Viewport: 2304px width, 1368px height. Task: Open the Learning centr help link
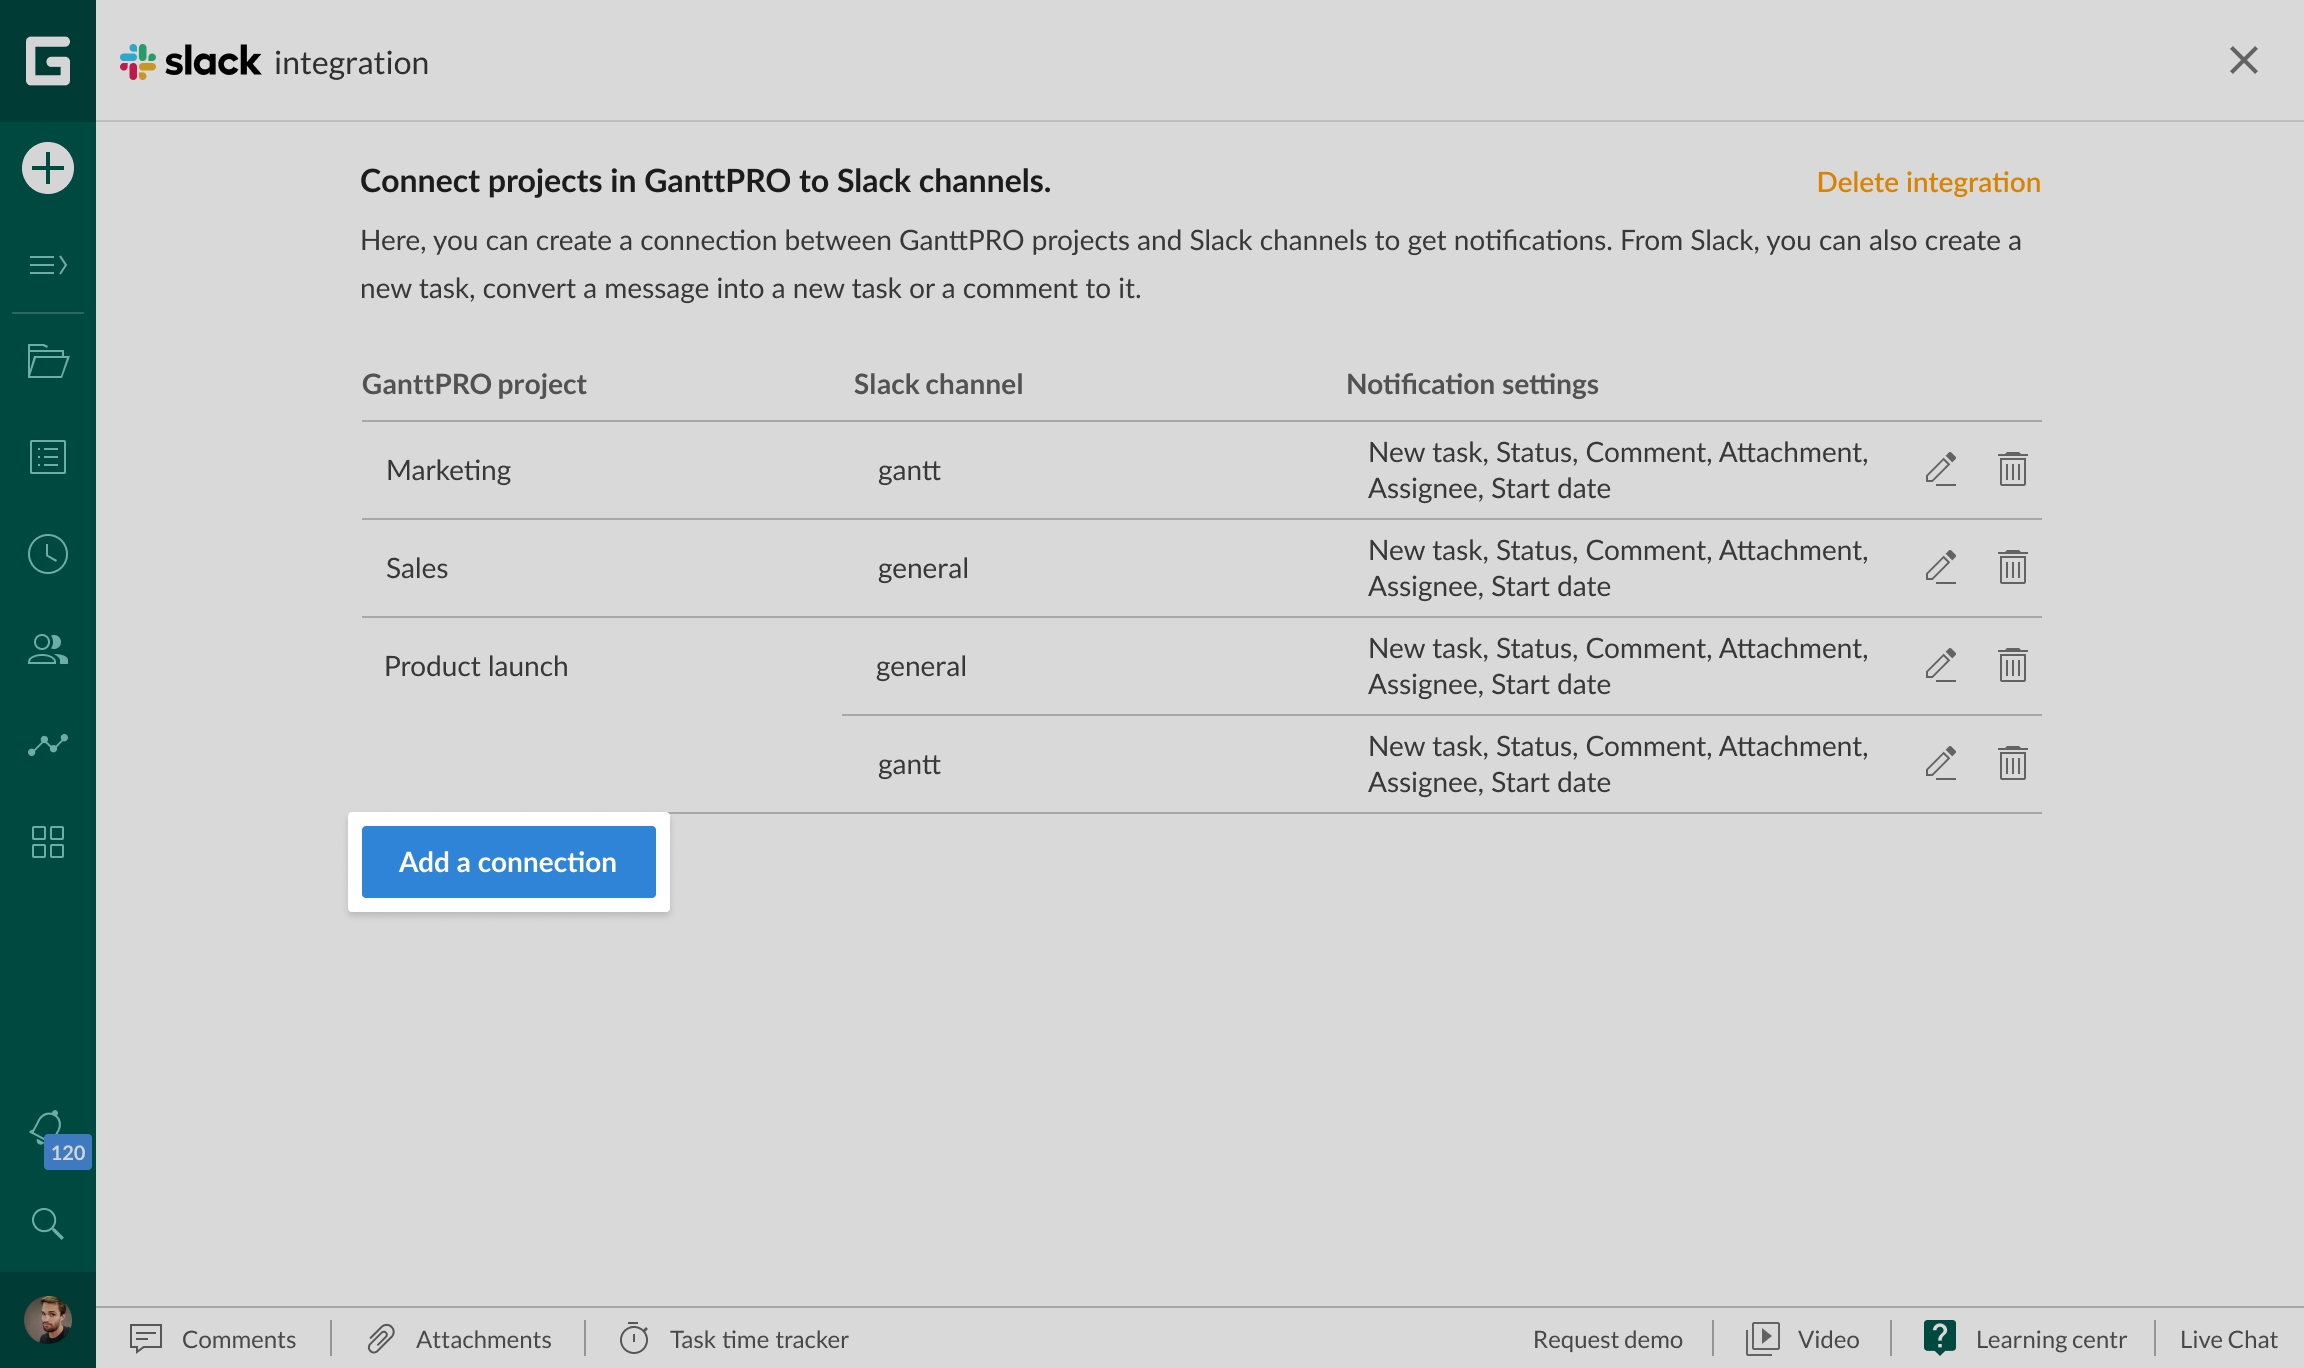click(2026, 1339)
